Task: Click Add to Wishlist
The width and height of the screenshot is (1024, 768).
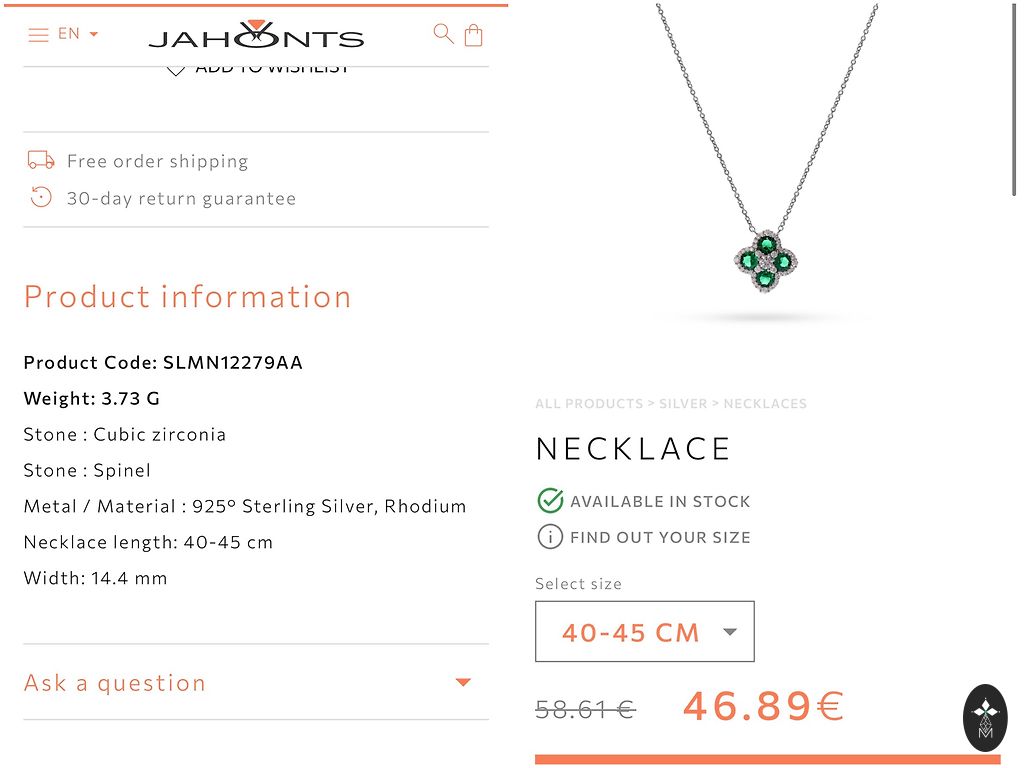Action: click(x=258, y=68)
